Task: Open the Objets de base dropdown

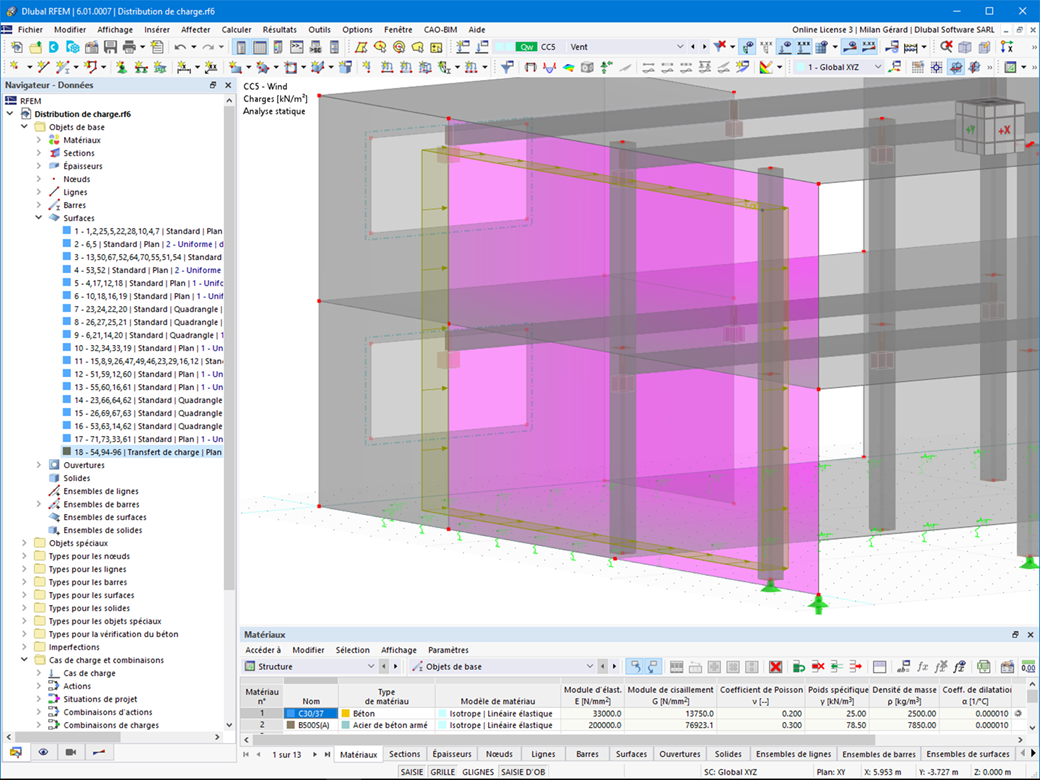Action: point(590,667)
